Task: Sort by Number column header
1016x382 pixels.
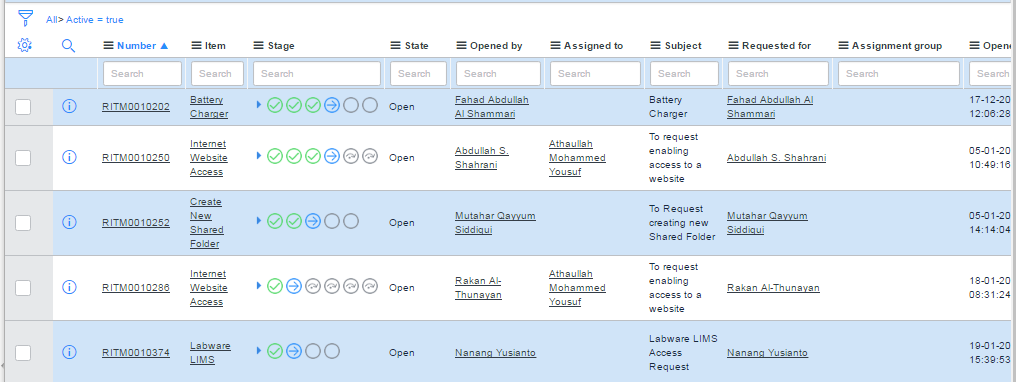Action: 137,46
